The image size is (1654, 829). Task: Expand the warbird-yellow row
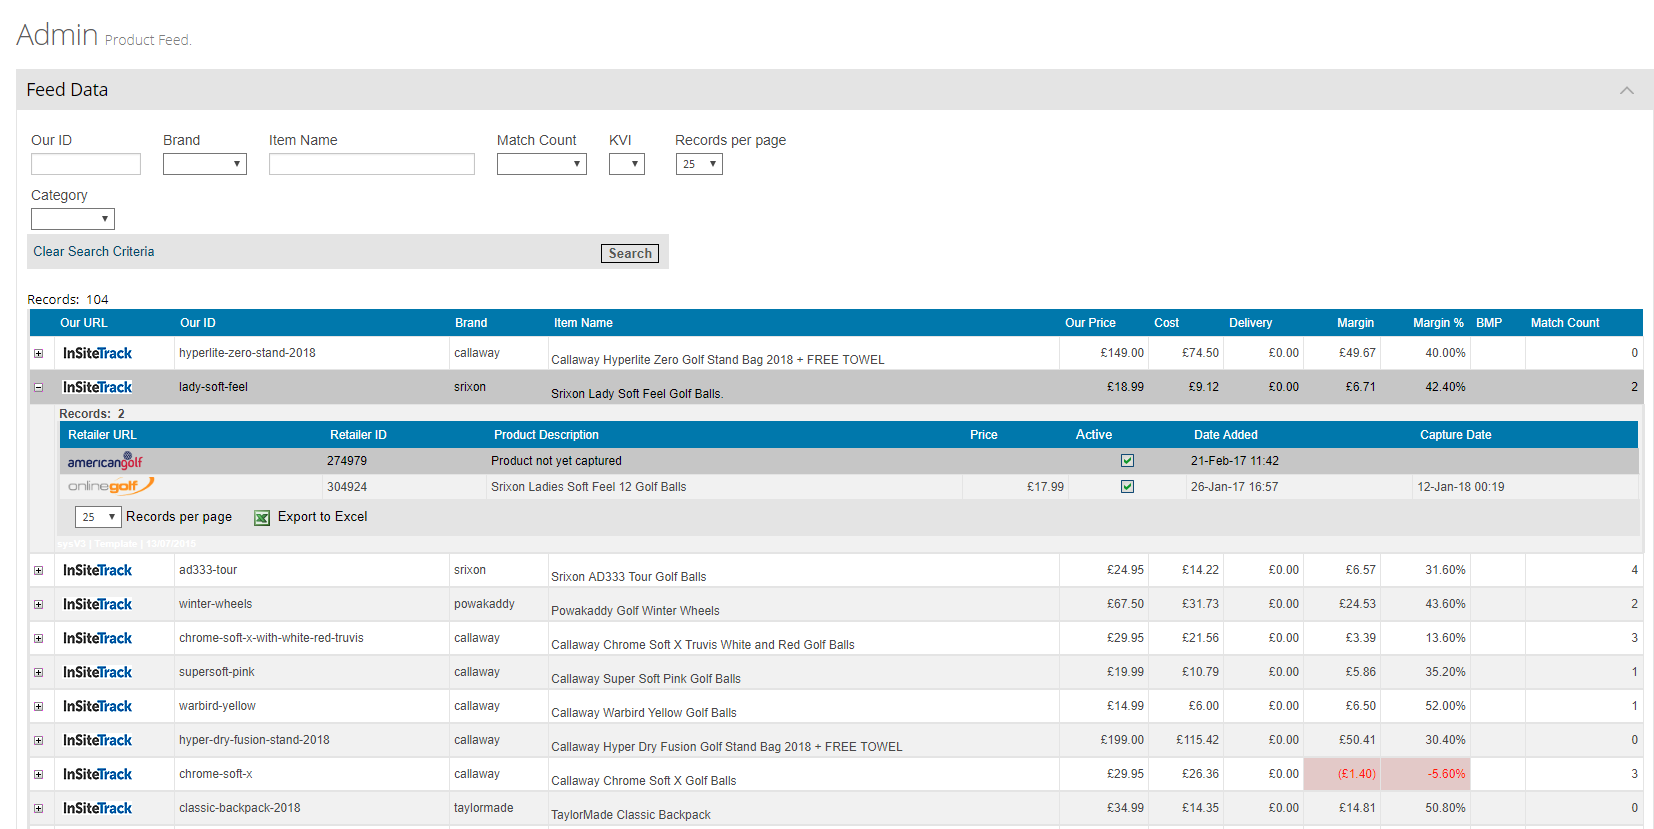tap(39, 706)
